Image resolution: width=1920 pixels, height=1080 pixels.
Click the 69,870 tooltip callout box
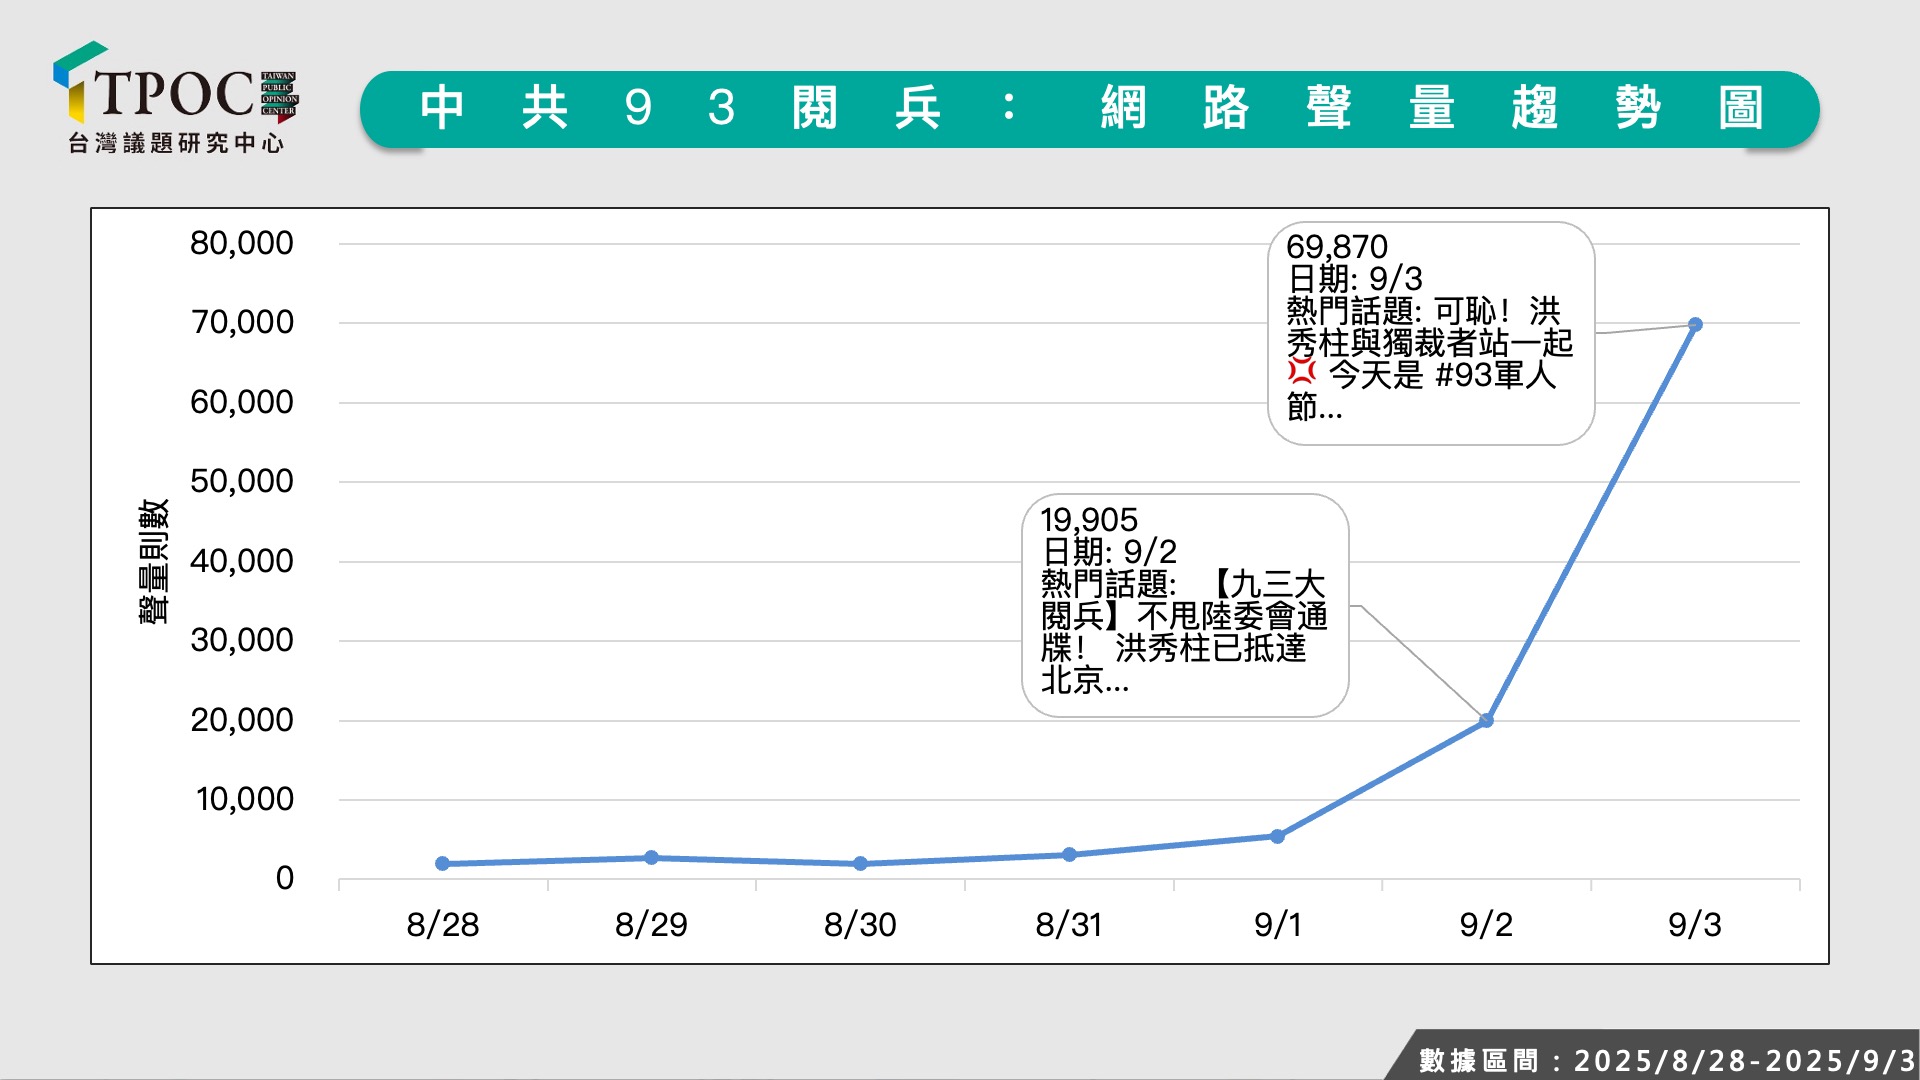tap(1430, 333)
